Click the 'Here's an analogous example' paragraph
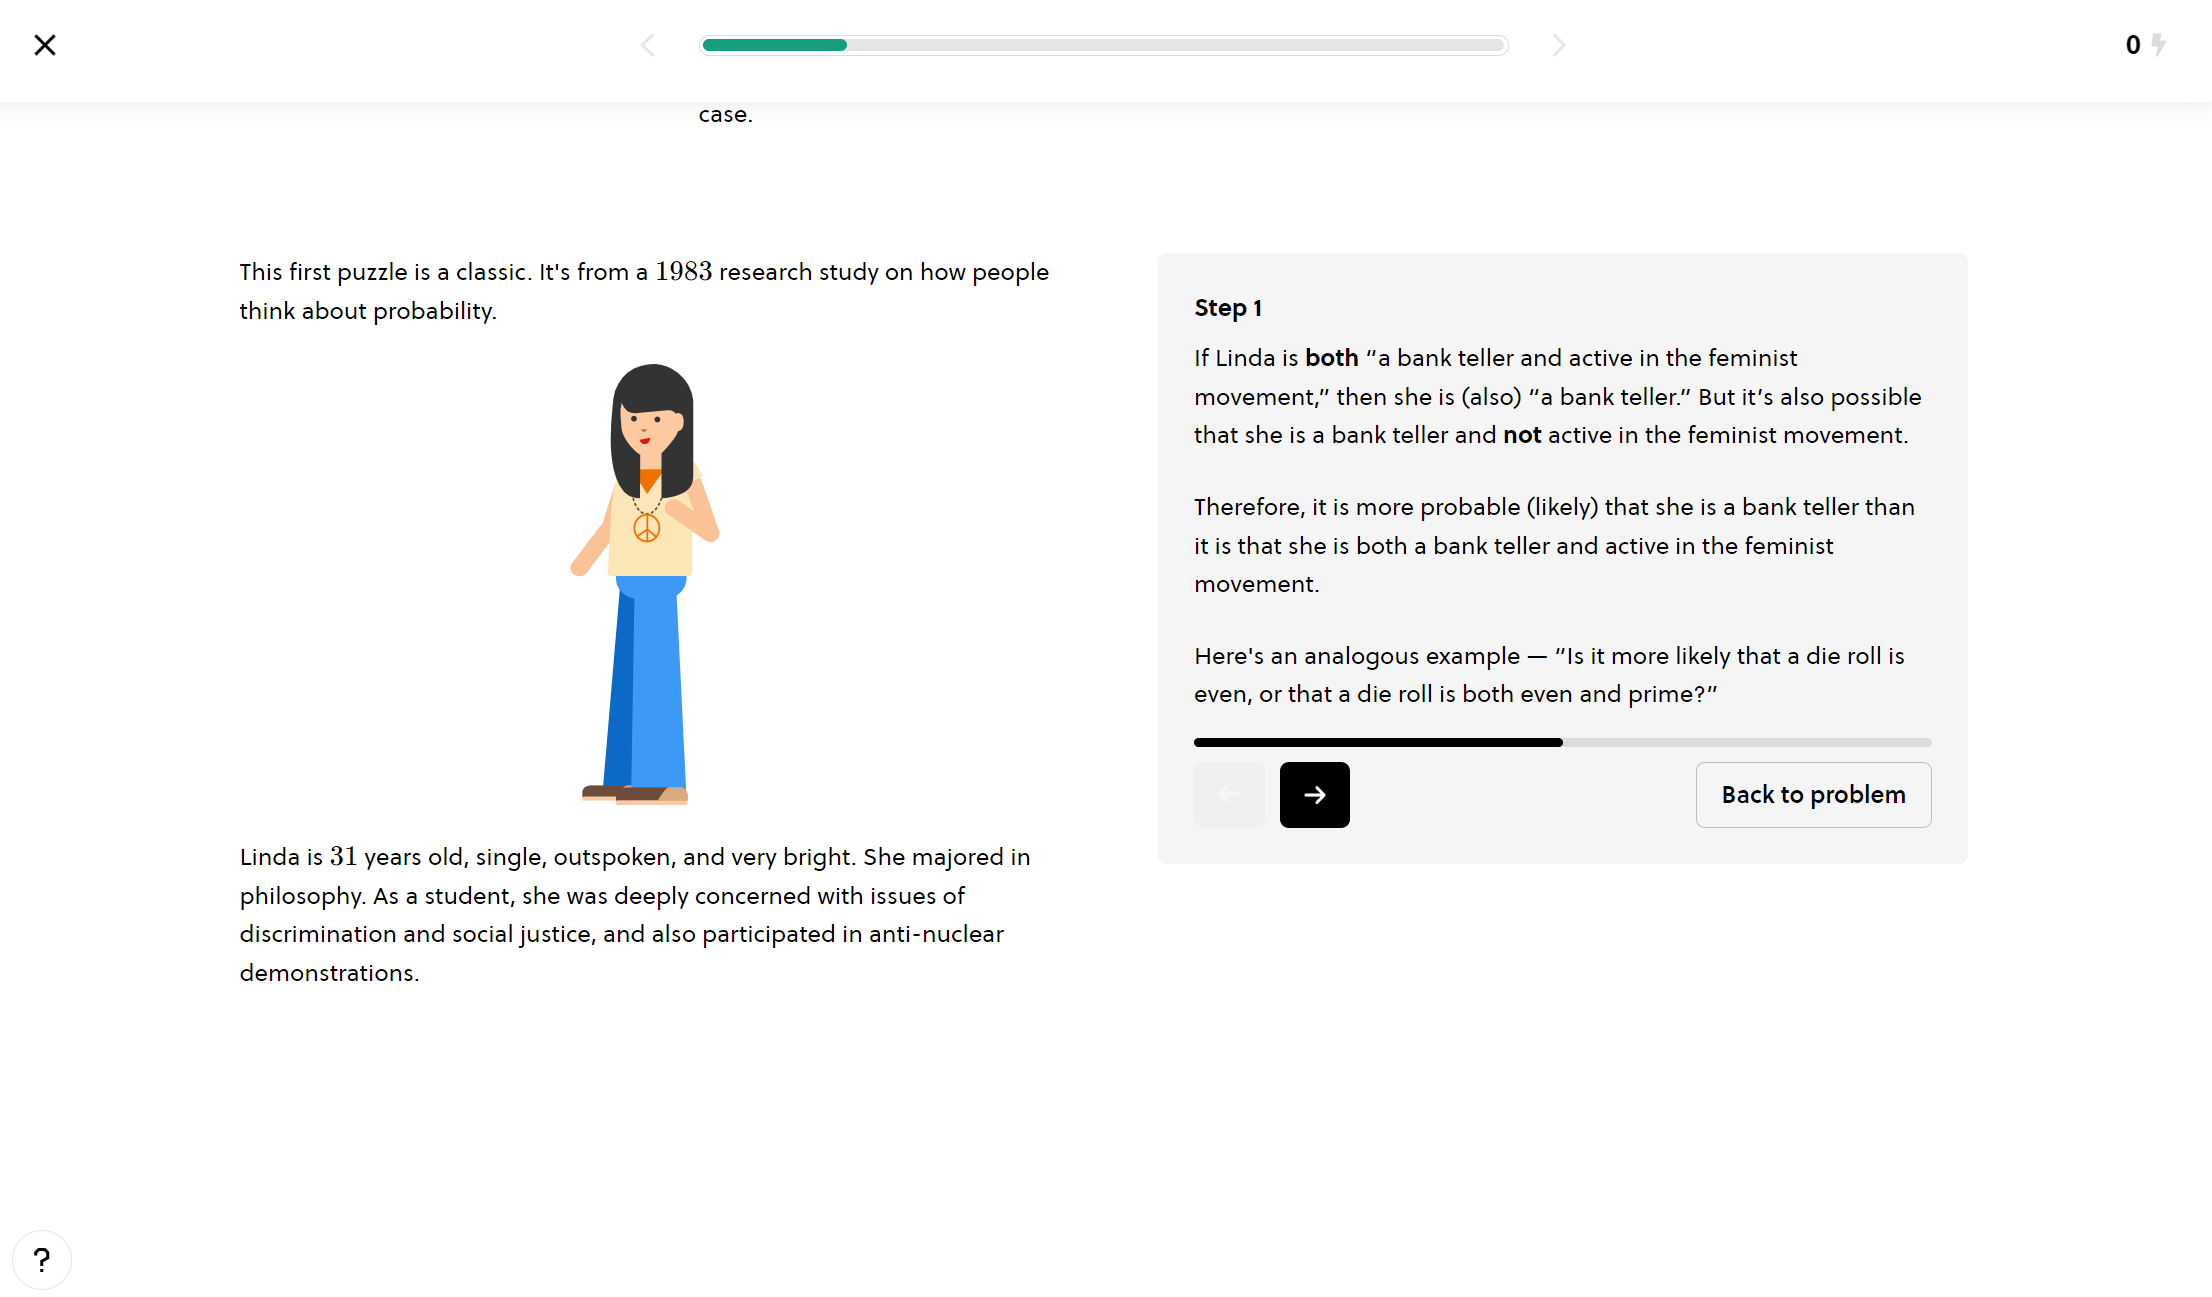 pos(1549,675)
